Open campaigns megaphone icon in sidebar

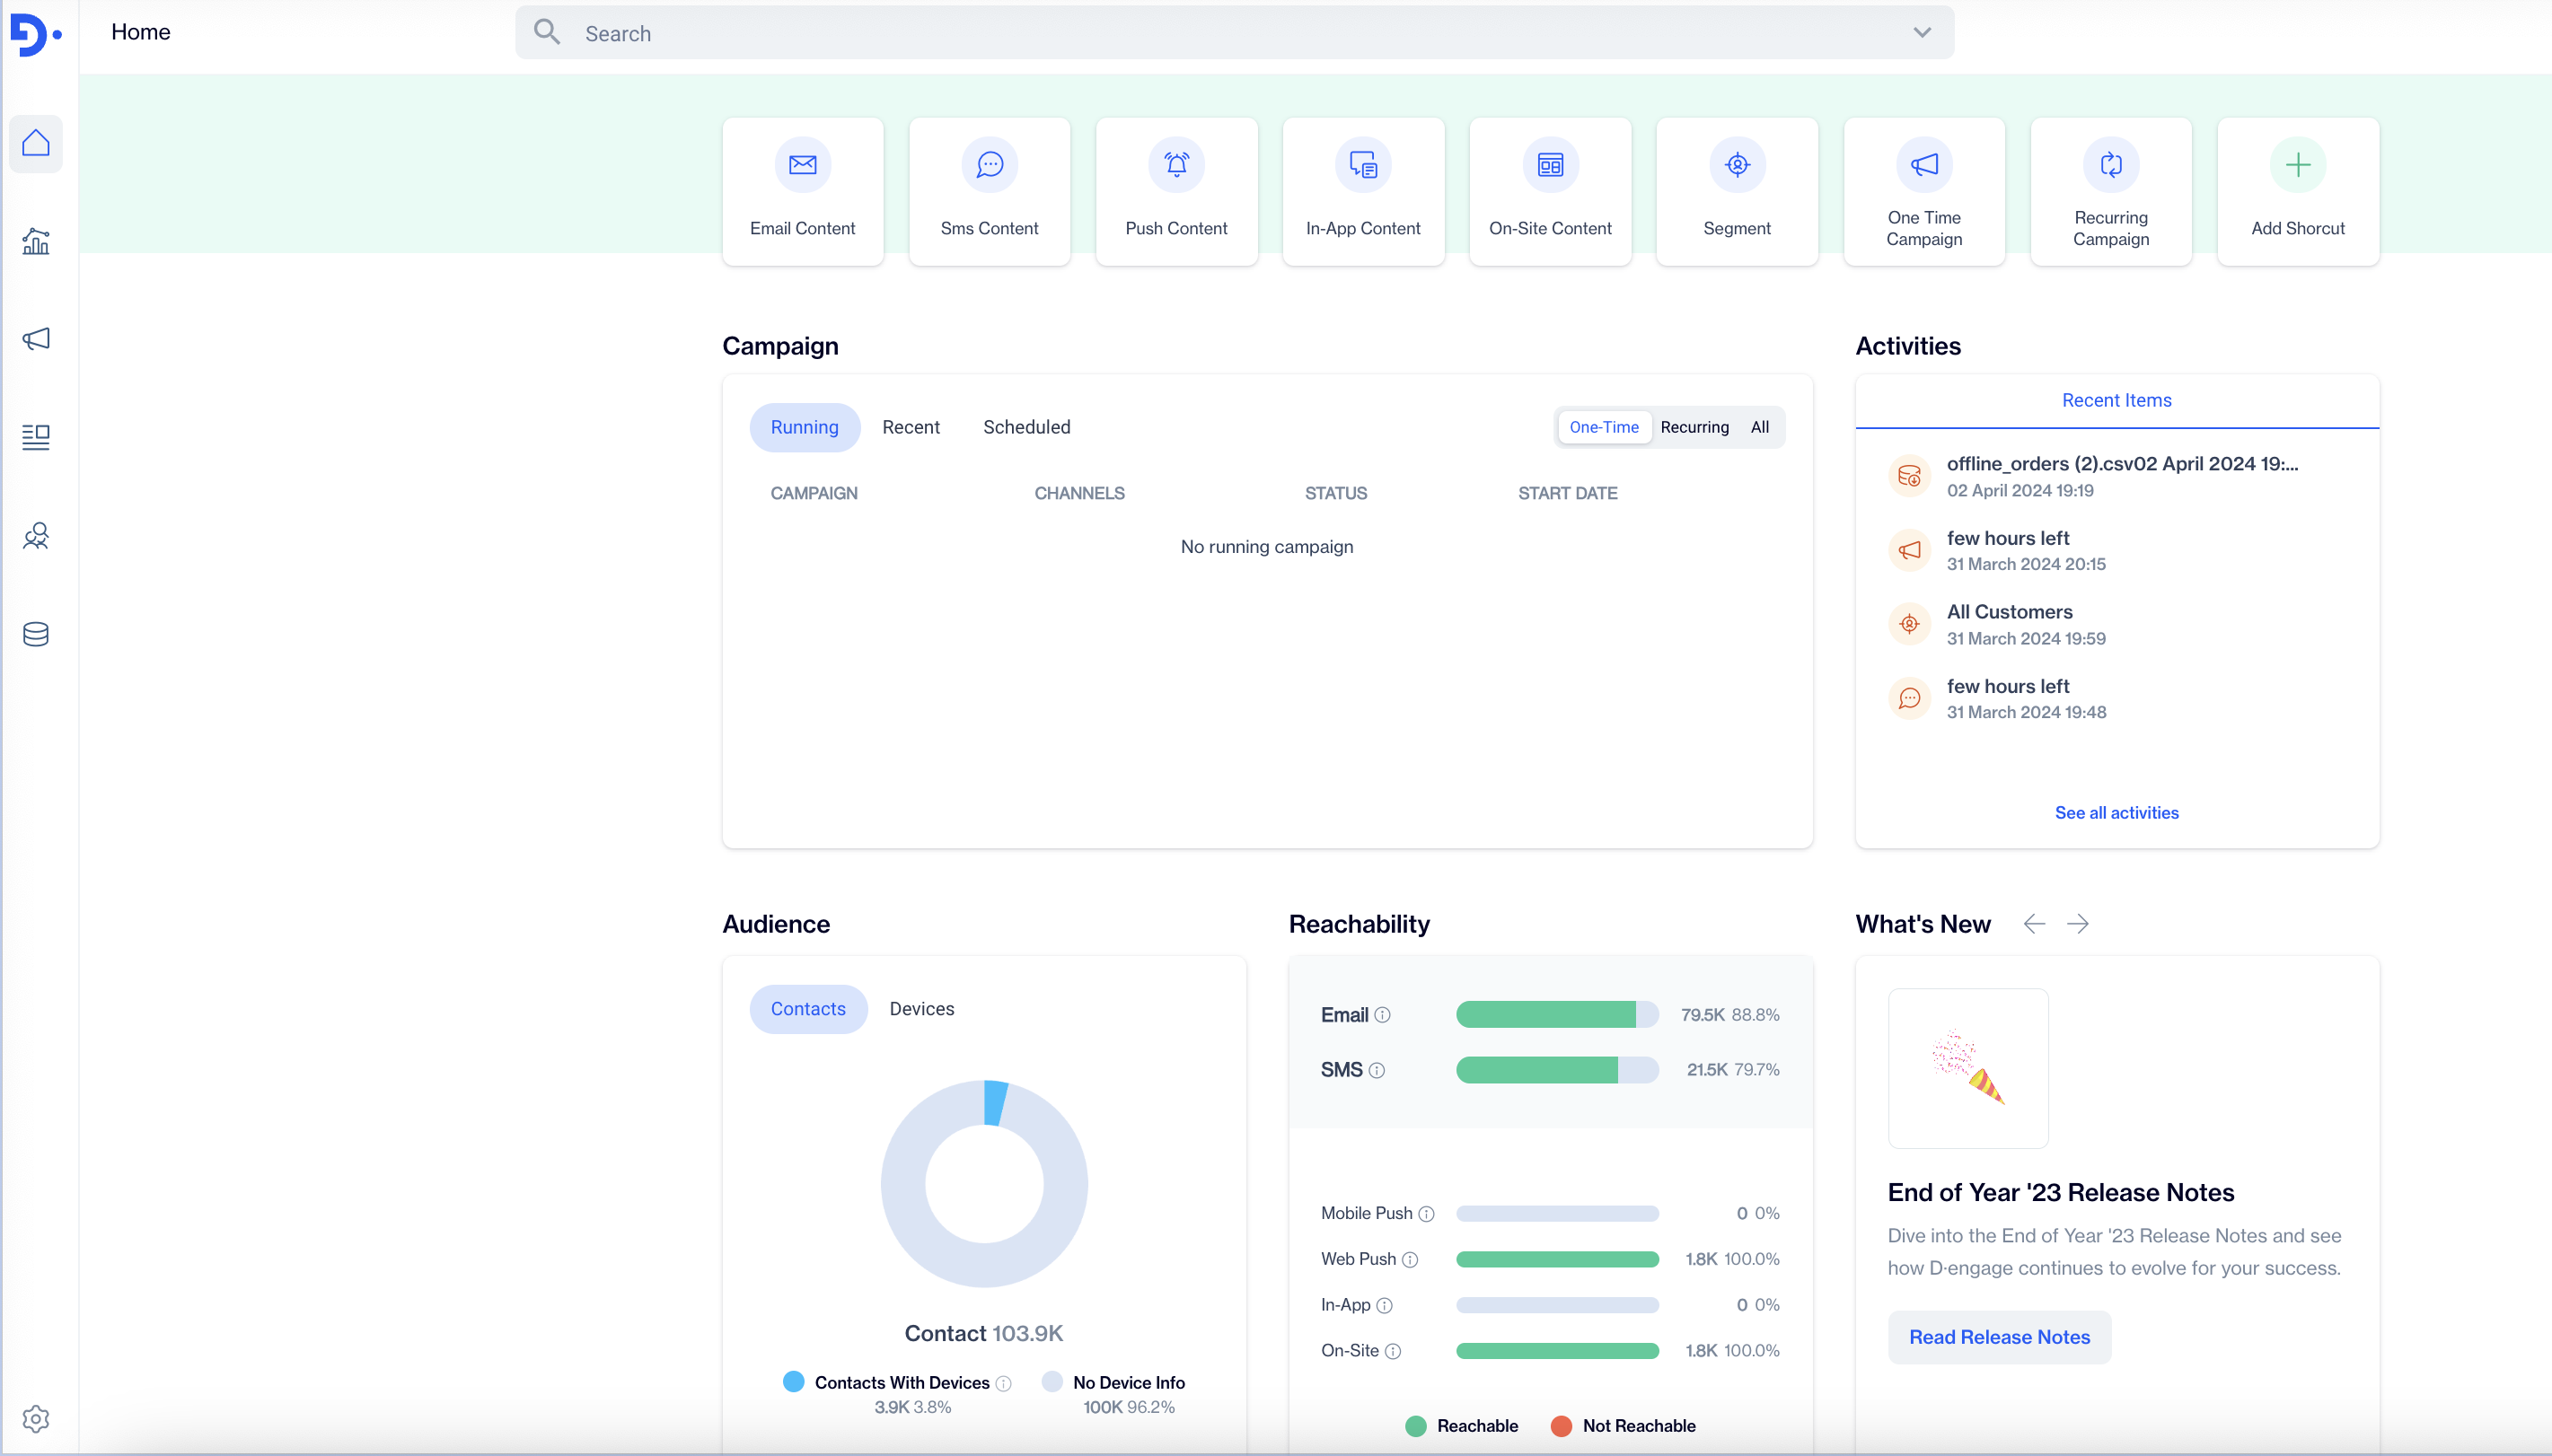pyautogui.click(x=36, y=339)
